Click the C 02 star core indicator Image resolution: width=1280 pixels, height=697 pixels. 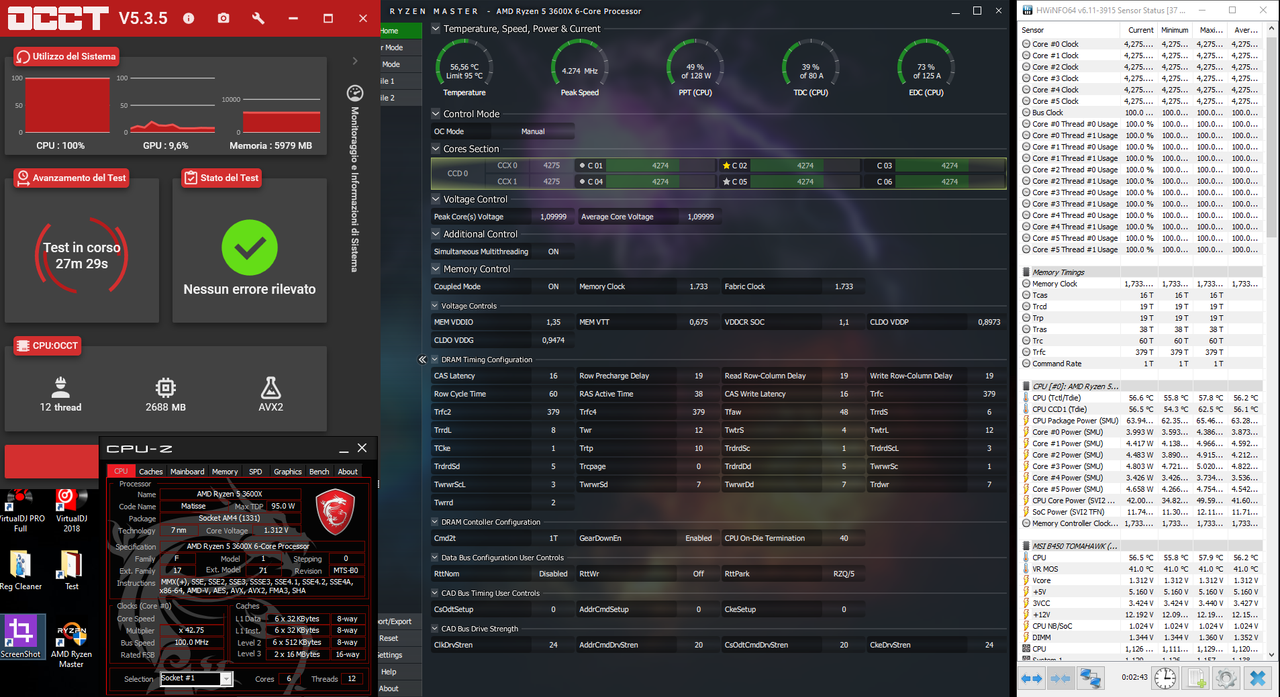727,165
